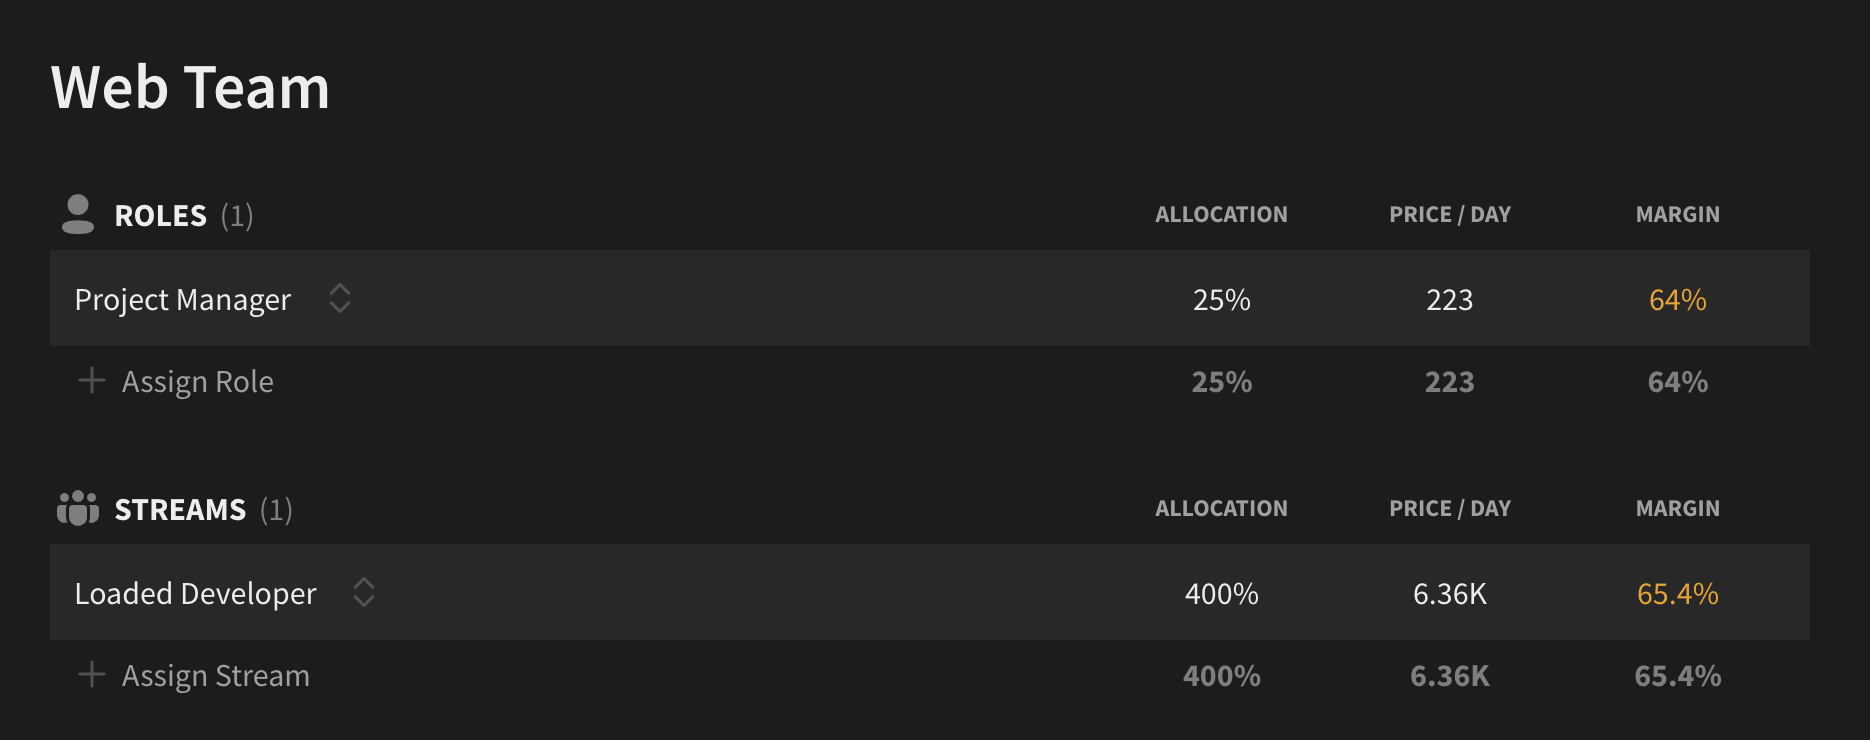Click Assign Role link
The height and width of the screenshot is (740, 1870).
[198, 382]
